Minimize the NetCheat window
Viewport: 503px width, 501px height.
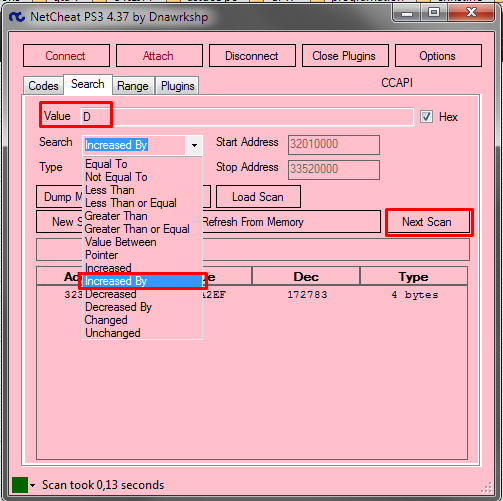tap(407, 14)
